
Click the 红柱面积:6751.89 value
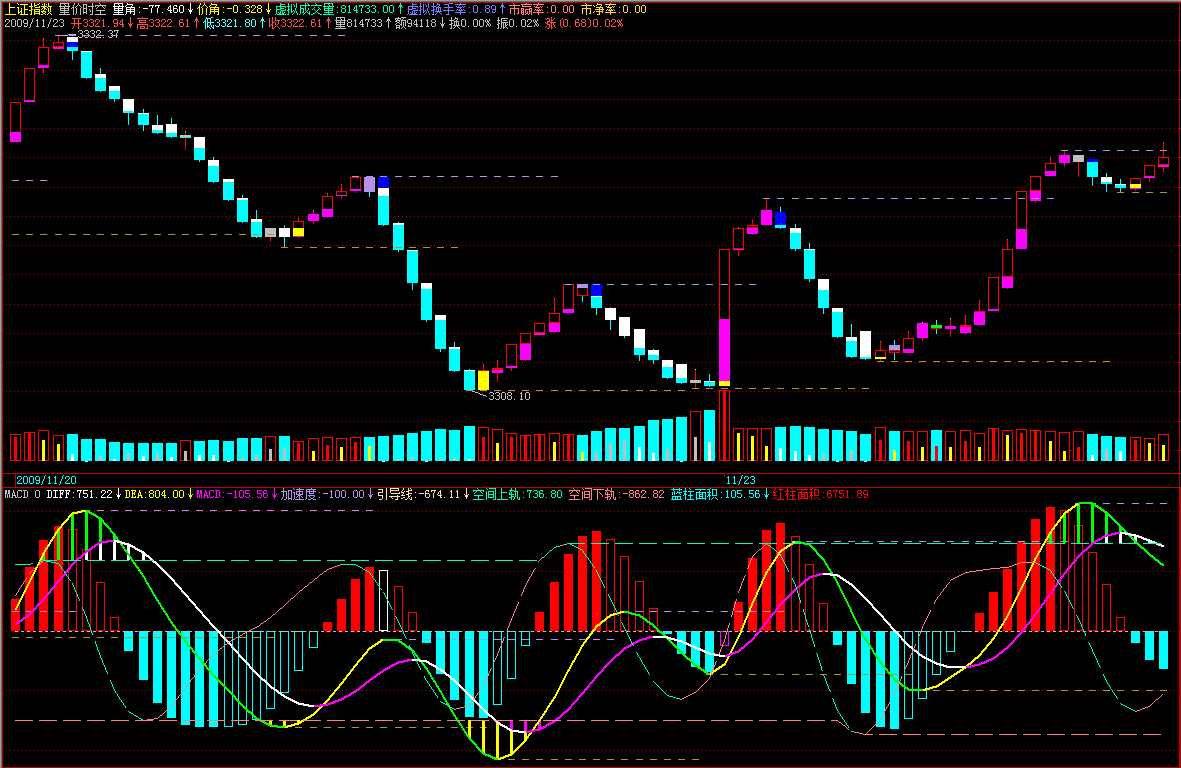pos(820,495)
